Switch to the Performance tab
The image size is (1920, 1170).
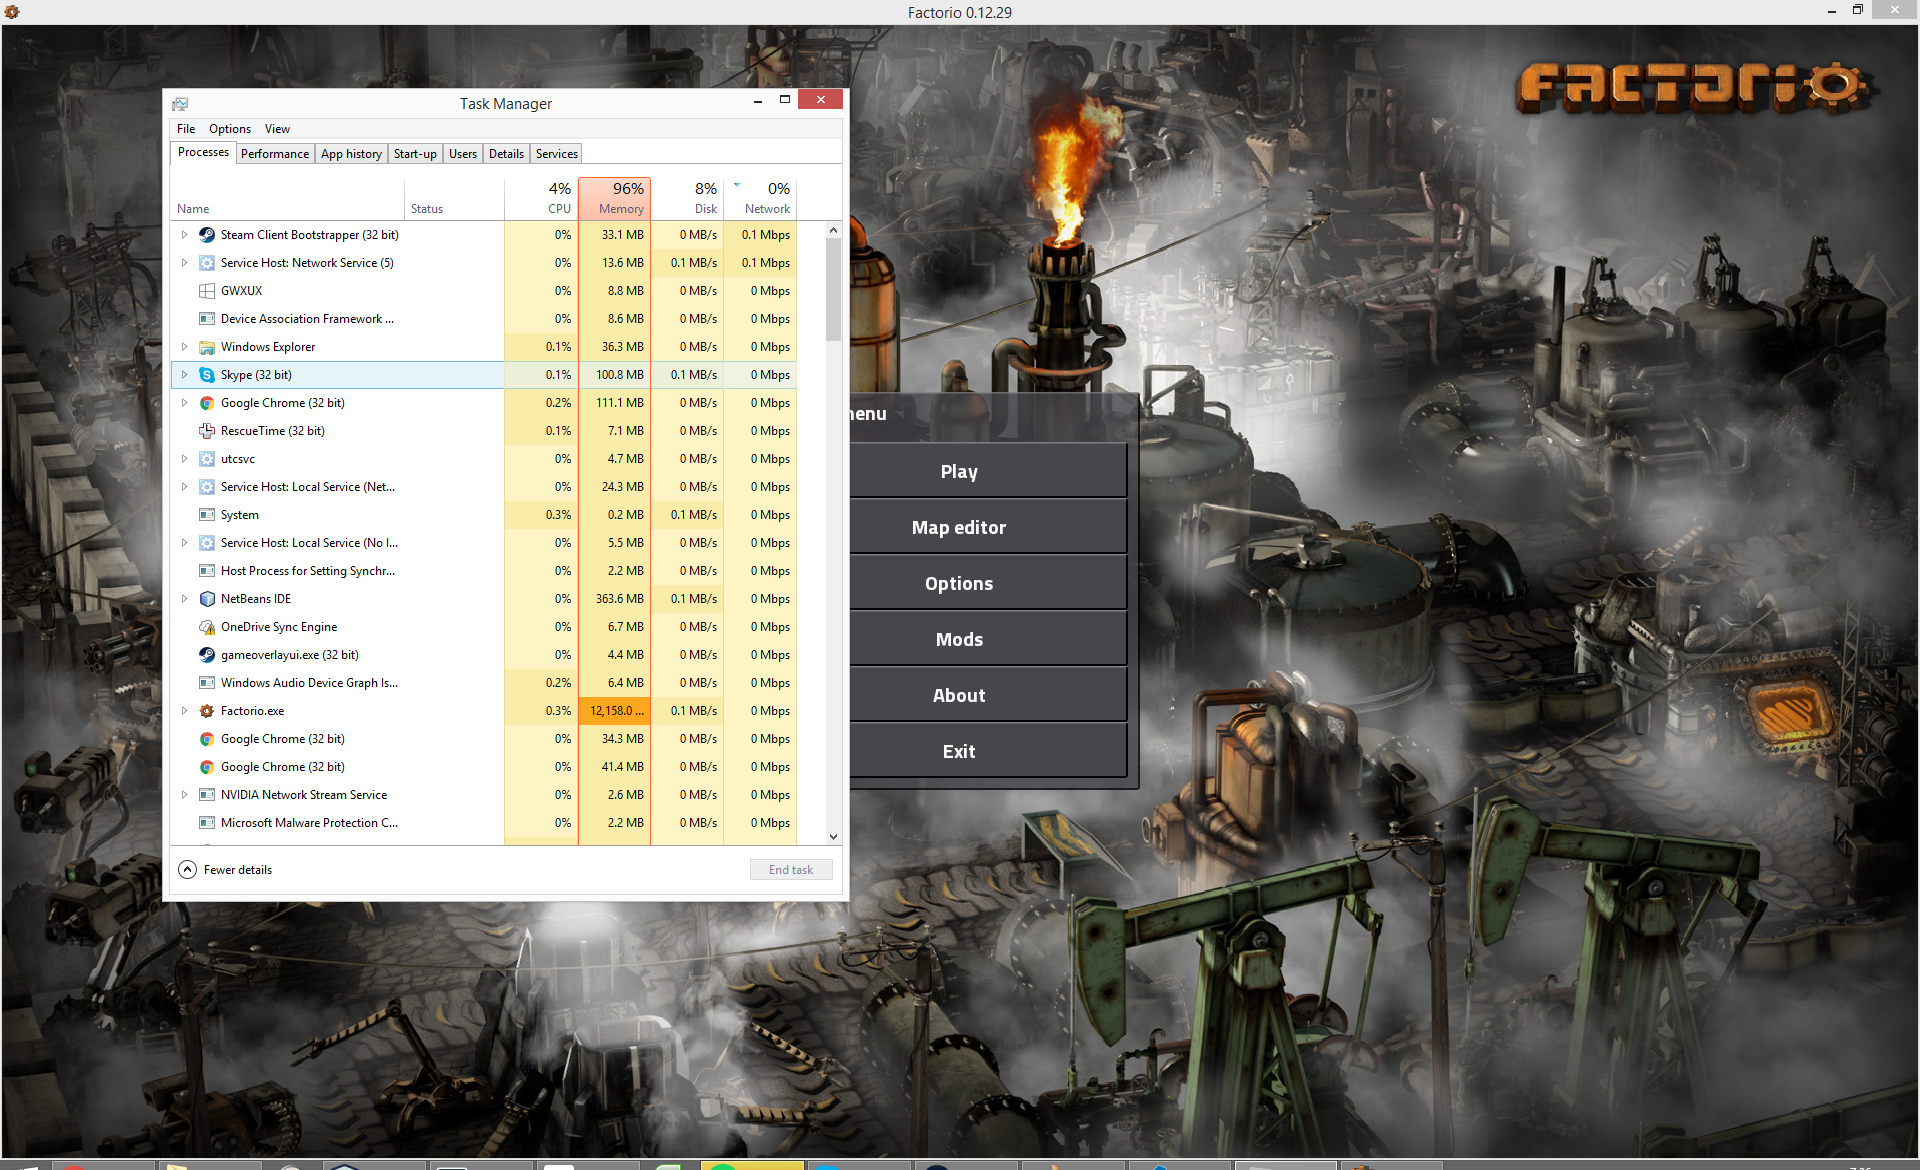275,154
